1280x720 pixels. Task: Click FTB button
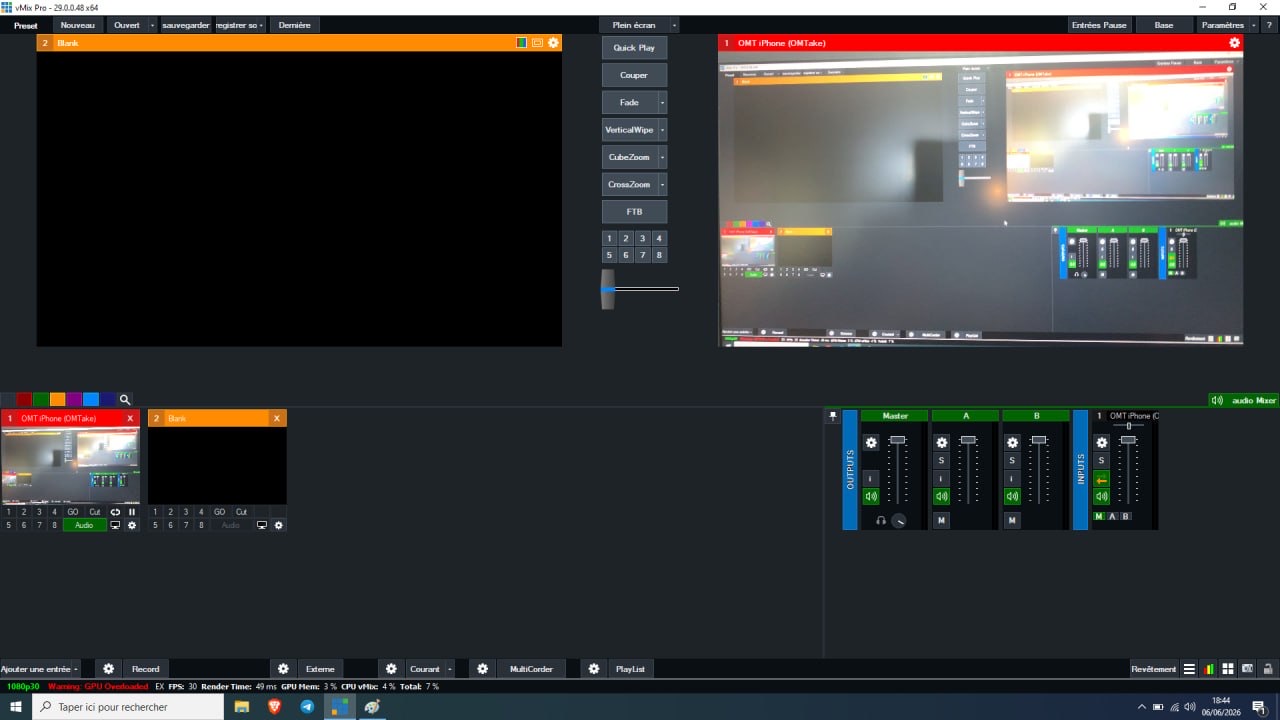(x=634, y=212)
